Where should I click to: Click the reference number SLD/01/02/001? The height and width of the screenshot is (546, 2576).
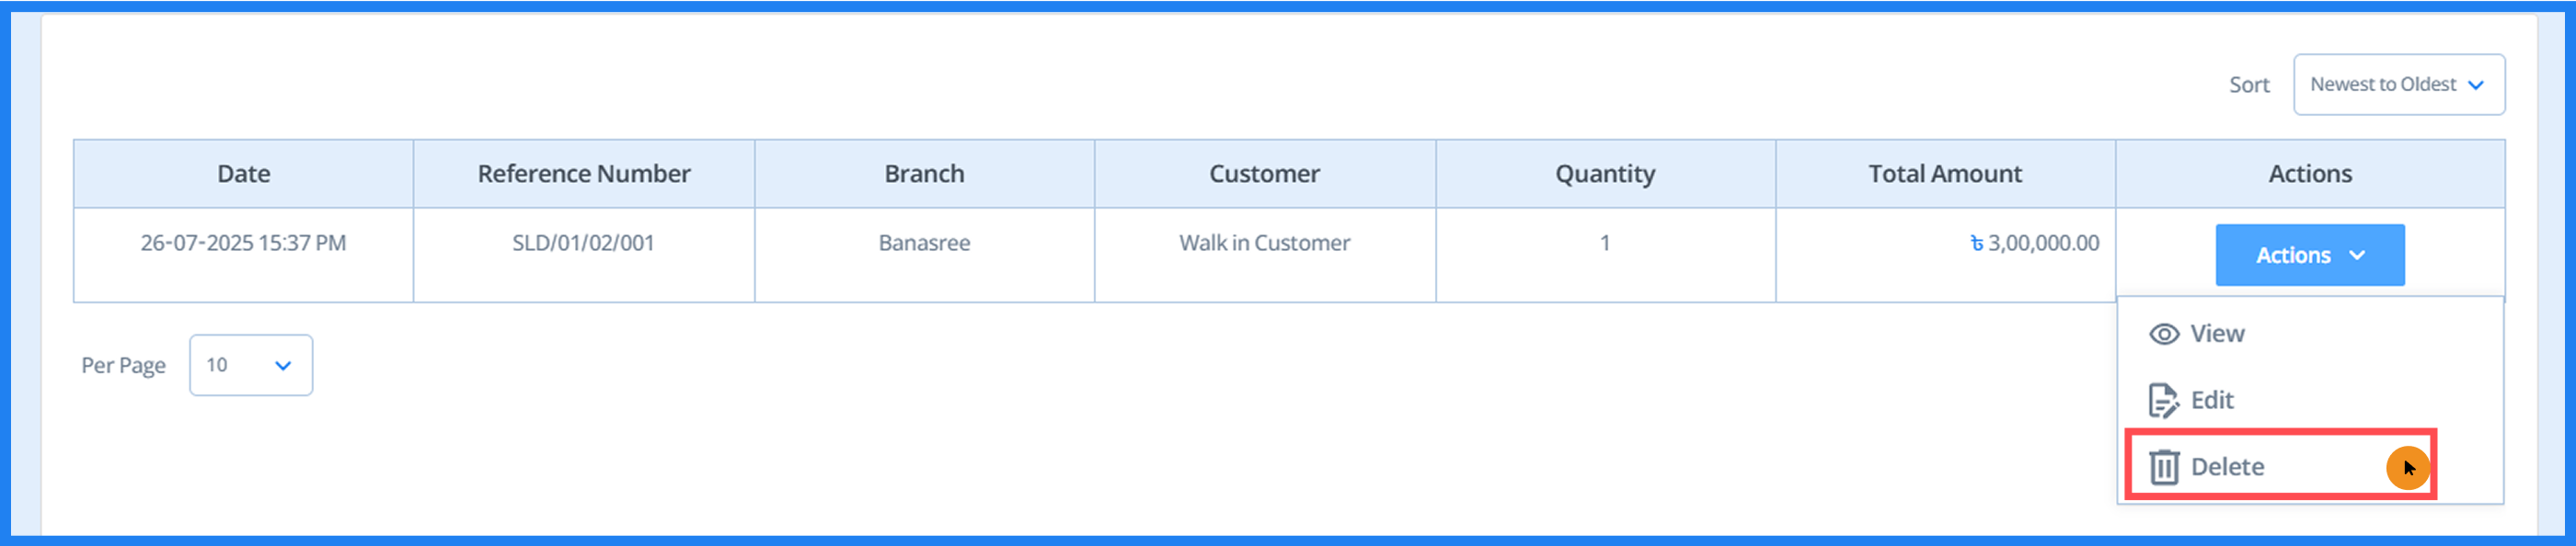[583, 242]
